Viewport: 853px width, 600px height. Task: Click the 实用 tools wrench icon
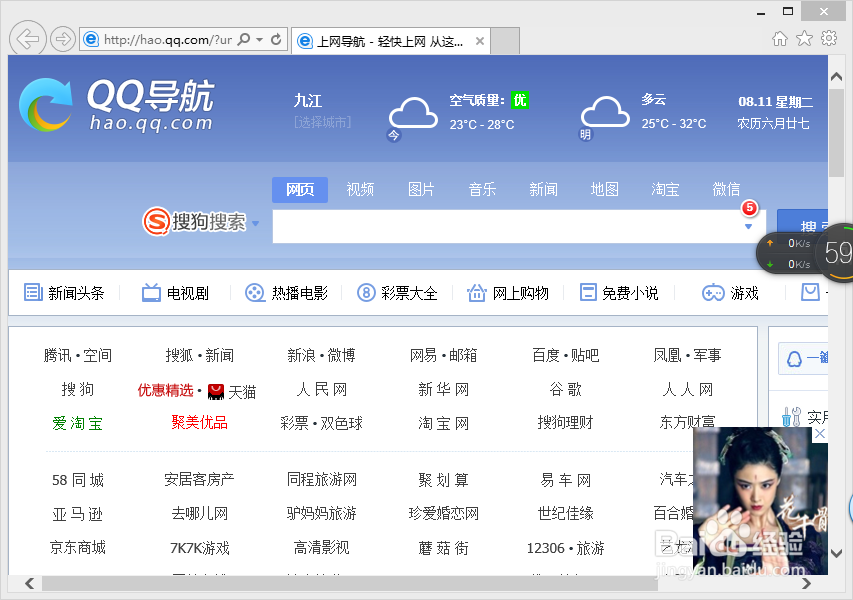(790, 417)
